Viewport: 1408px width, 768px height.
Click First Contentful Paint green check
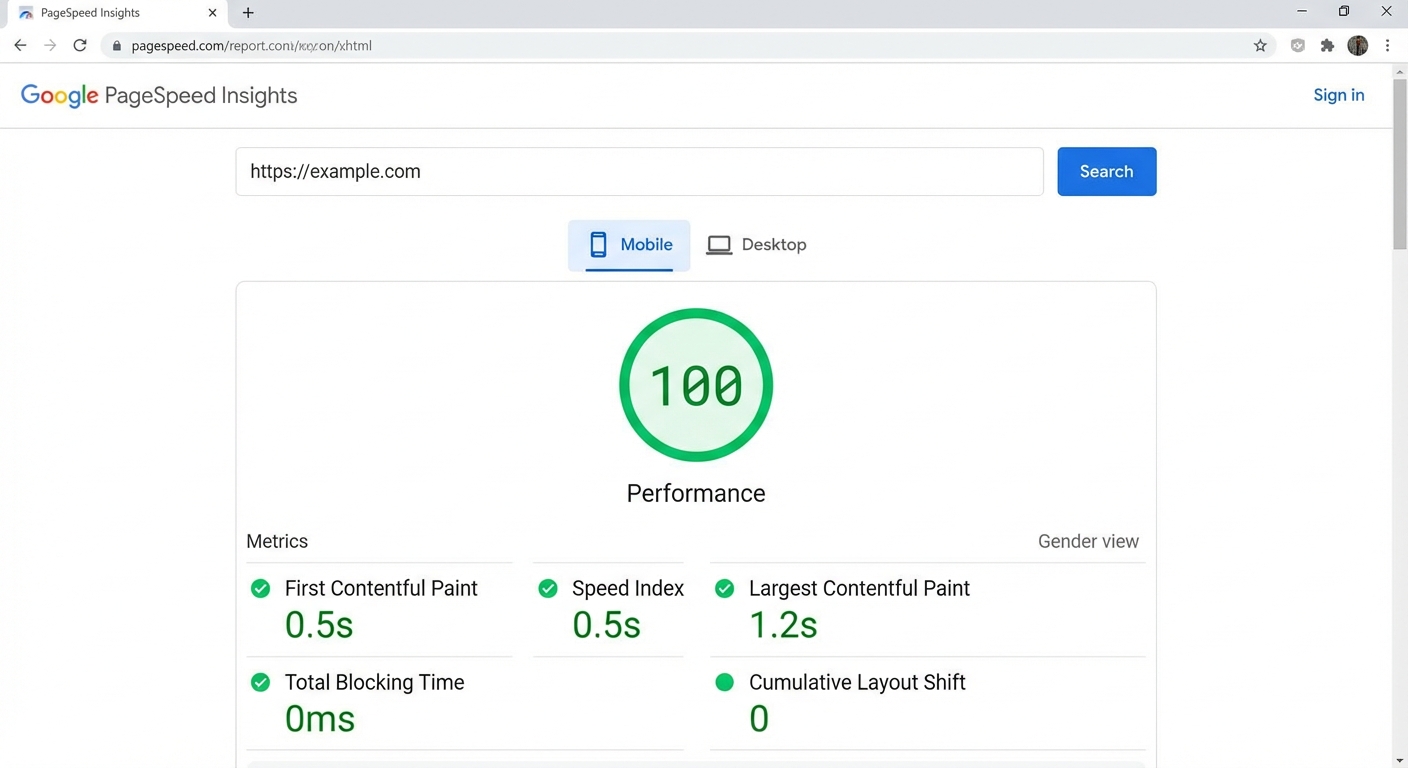tap(260, 588)
